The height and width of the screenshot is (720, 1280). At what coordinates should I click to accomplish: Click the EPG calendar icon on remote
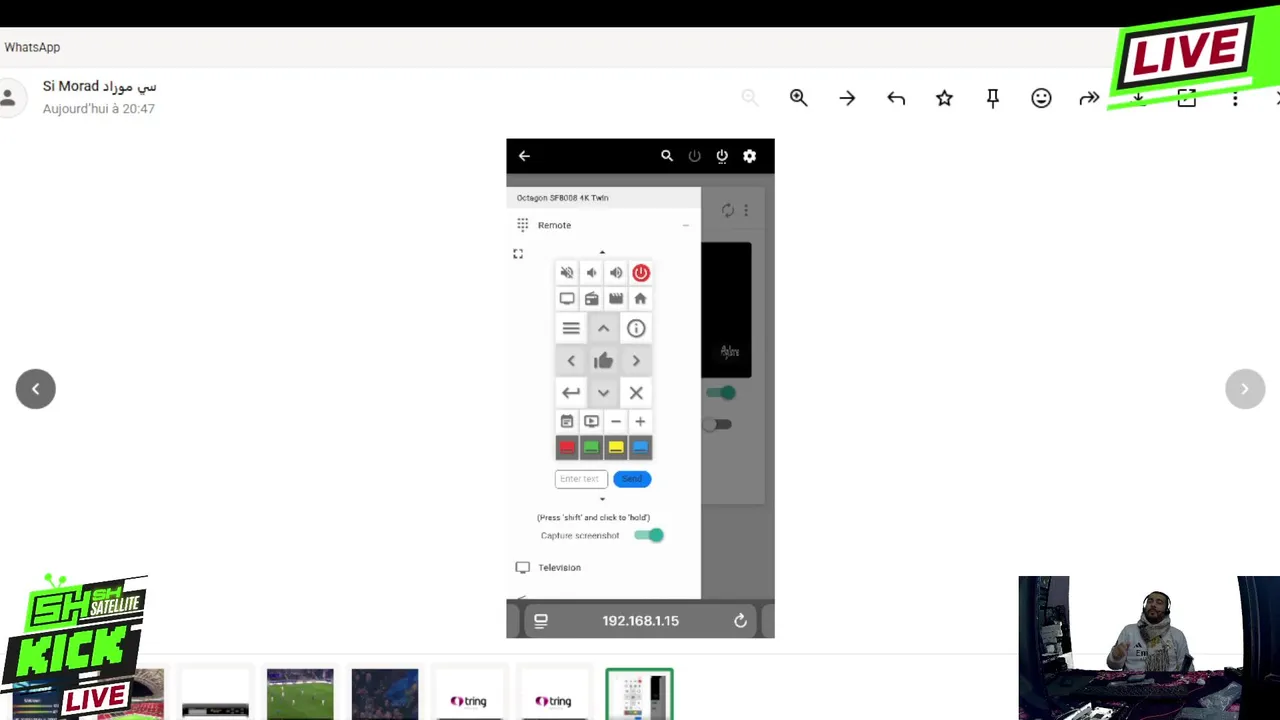[x=567, y=422]
